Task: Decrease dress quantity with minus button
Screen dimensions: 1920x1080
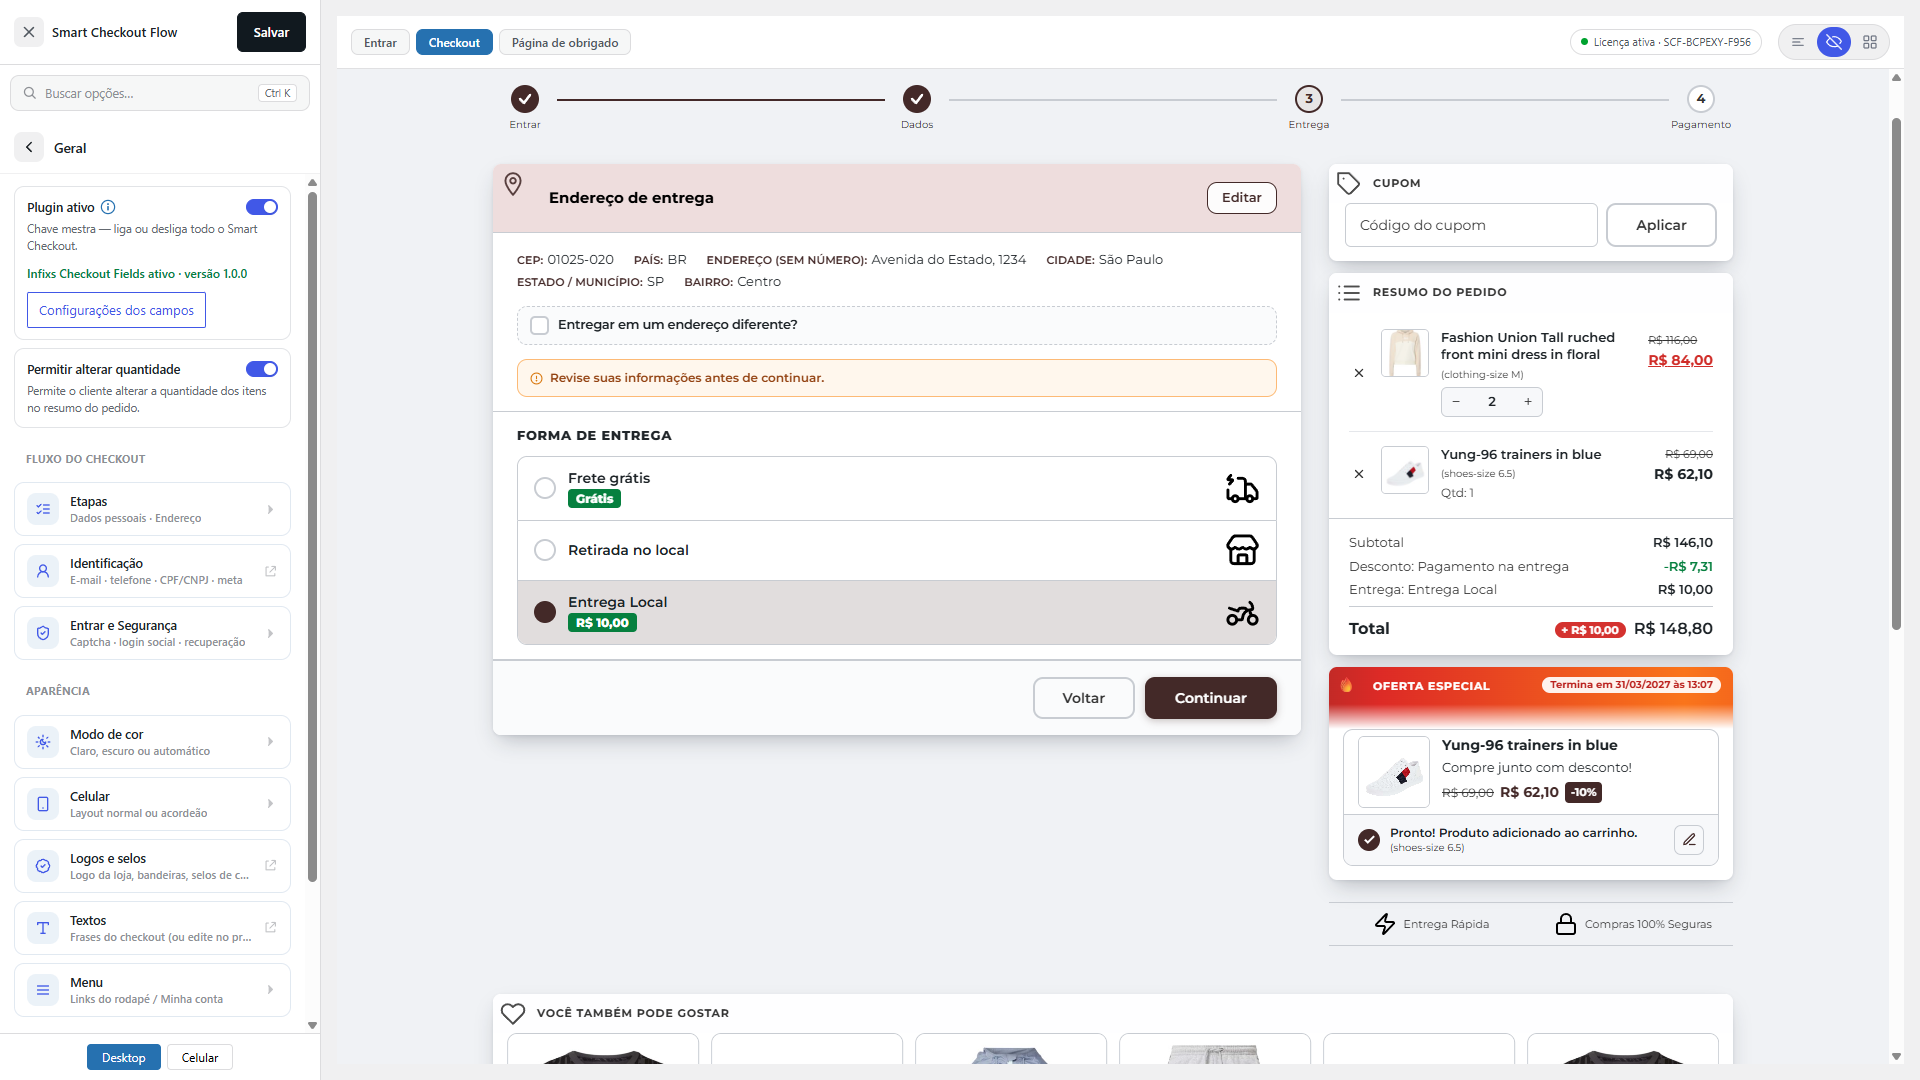Action: point(1456,402)
